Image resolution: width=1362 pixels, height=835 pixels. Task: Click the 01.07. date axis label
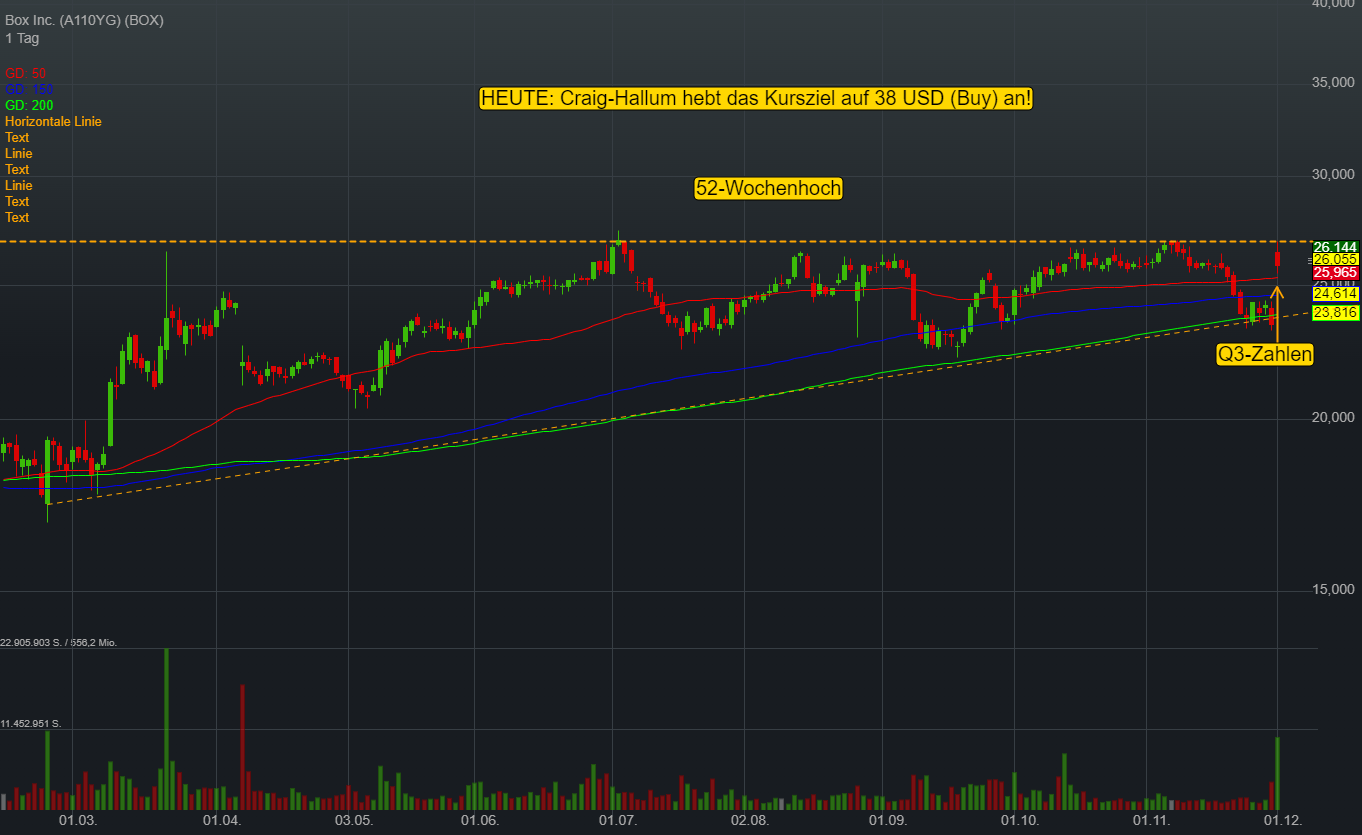[x=617, y=820]
